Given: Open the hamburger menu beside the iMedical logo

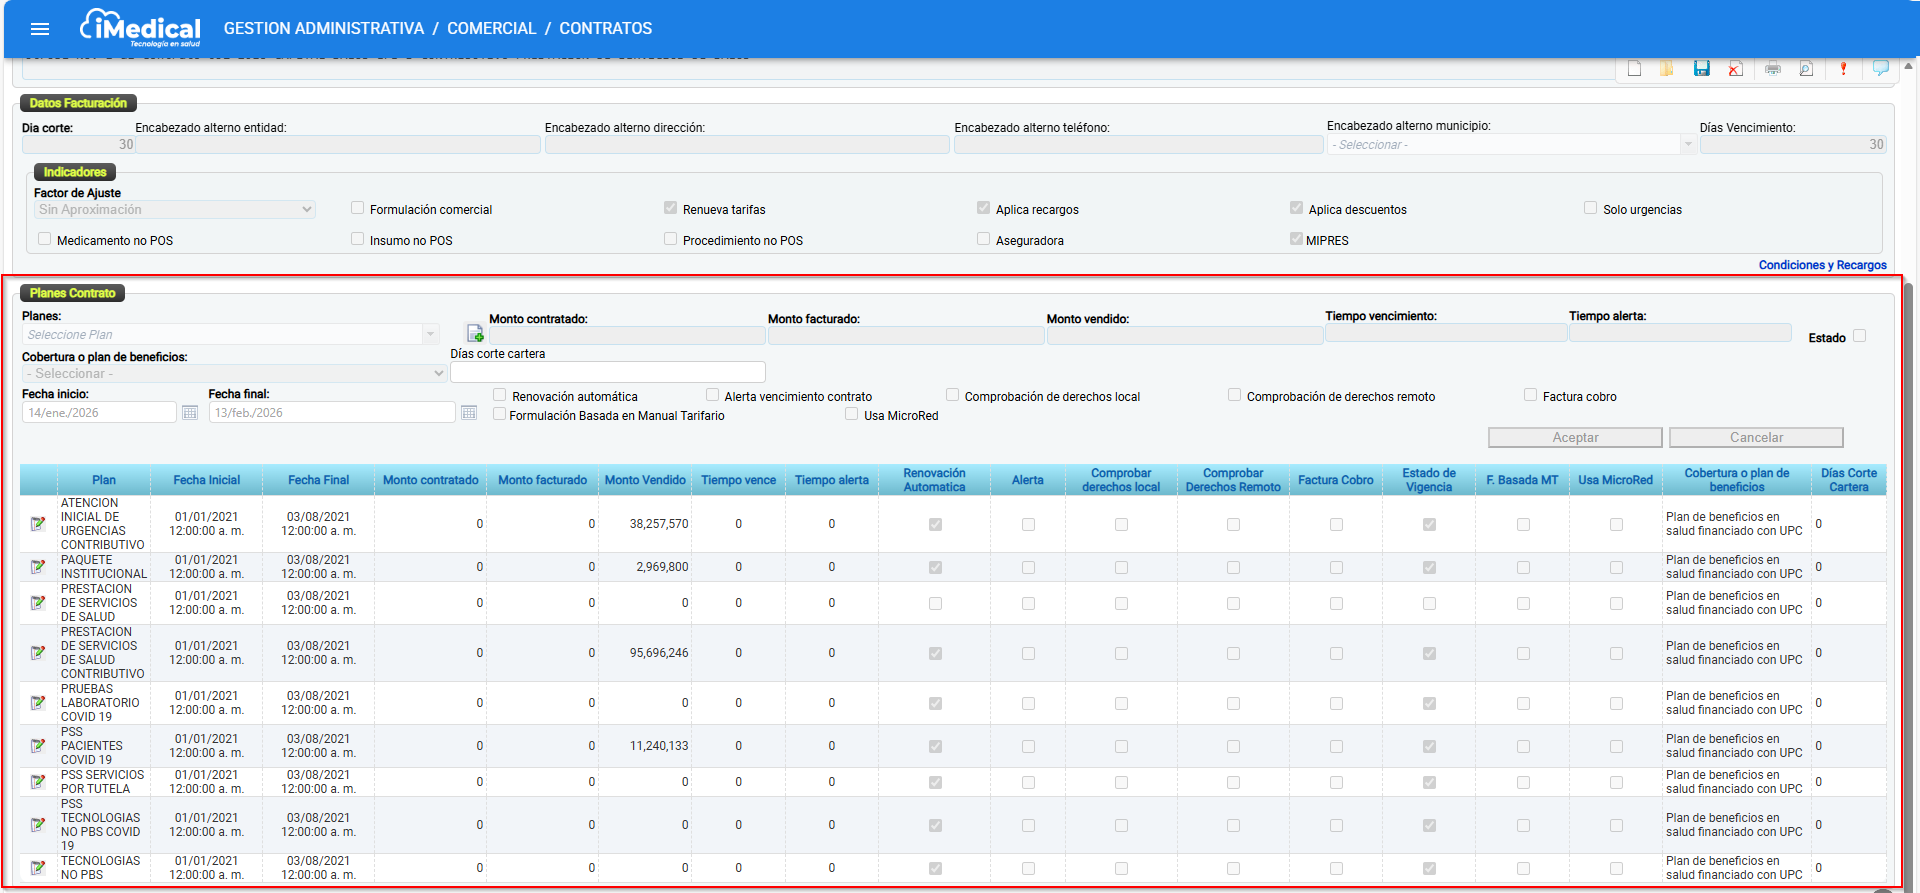Looking at the screenshot, I should click(x=40, y=29).
